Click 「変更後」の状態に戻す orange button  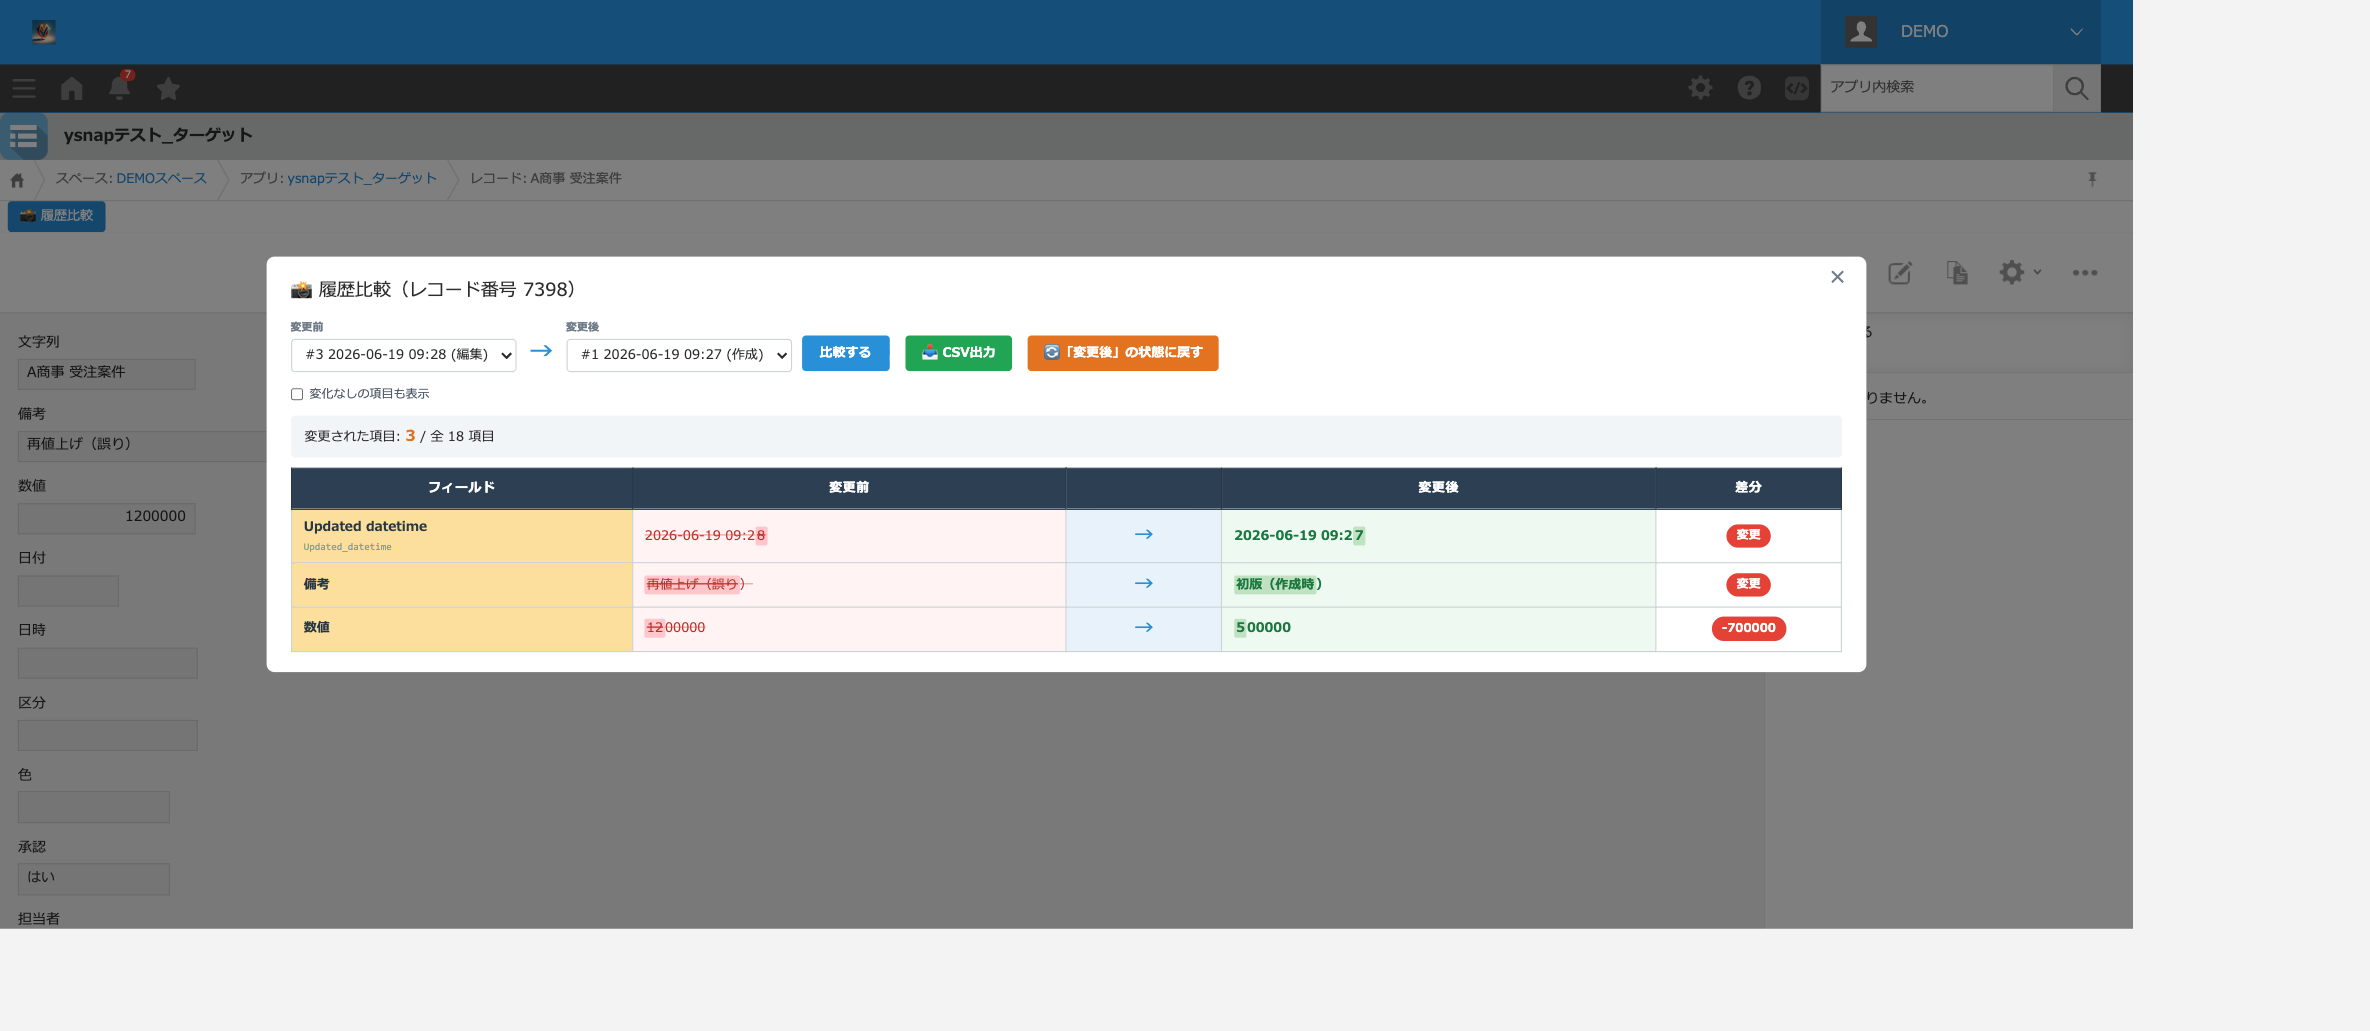click(x=1122, y=353)
